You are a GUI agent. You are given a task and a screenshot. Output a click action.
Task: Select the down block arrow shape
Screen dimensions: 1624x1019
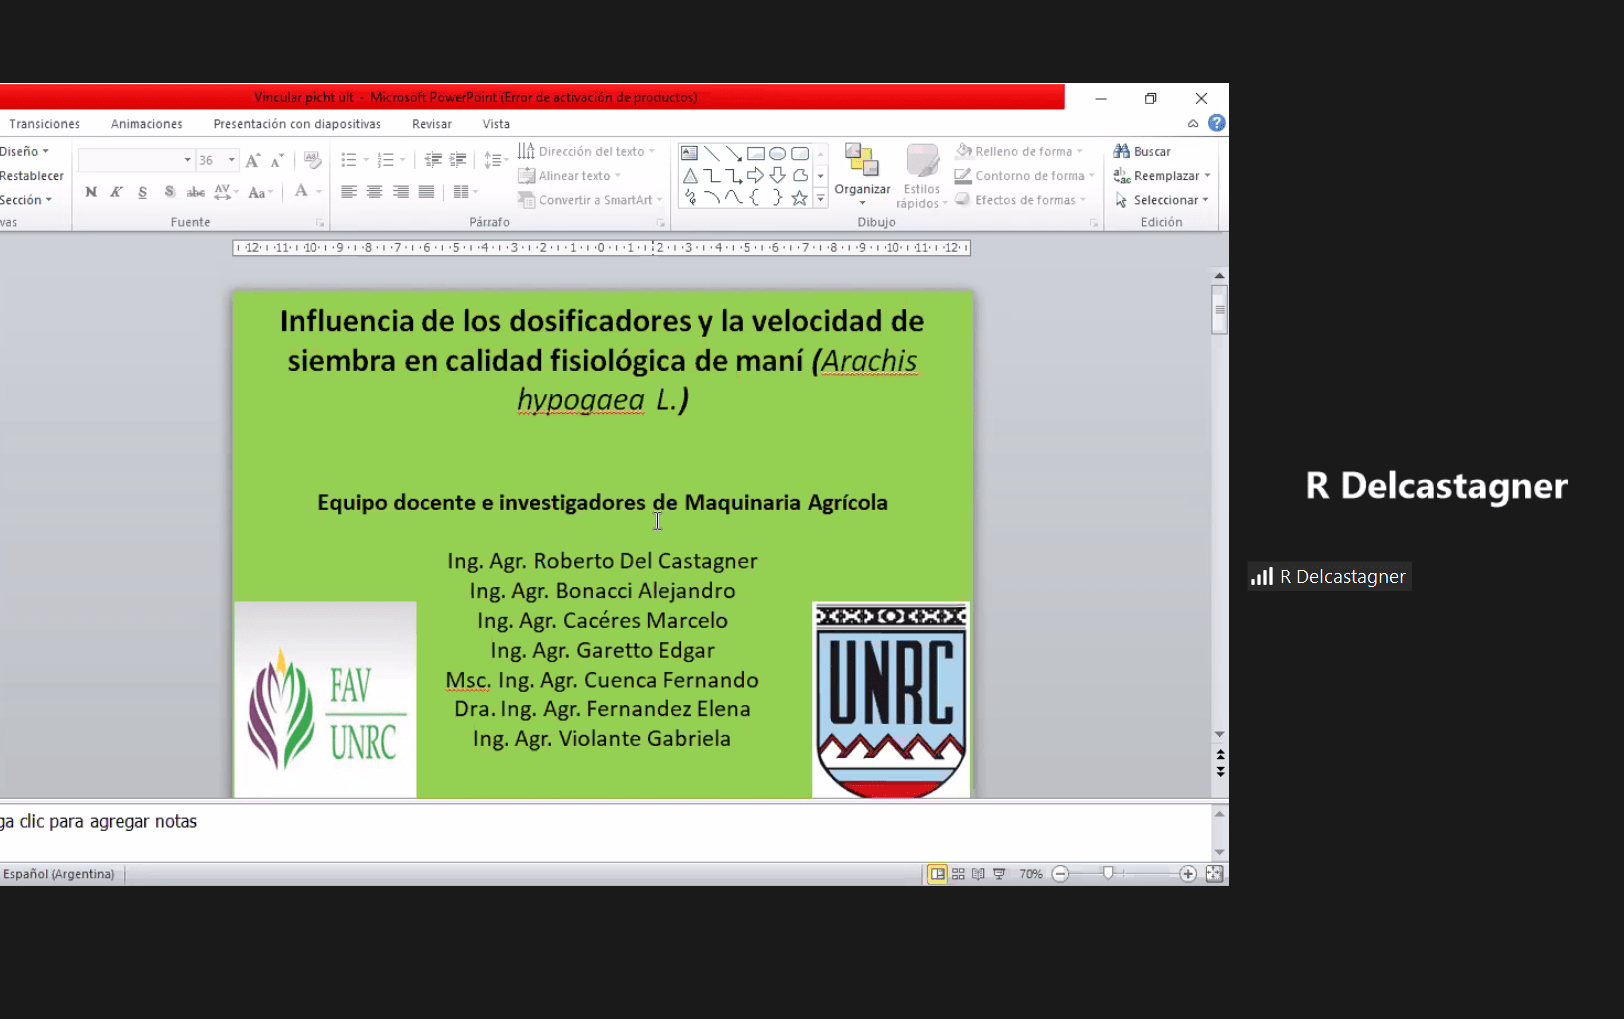777,175
